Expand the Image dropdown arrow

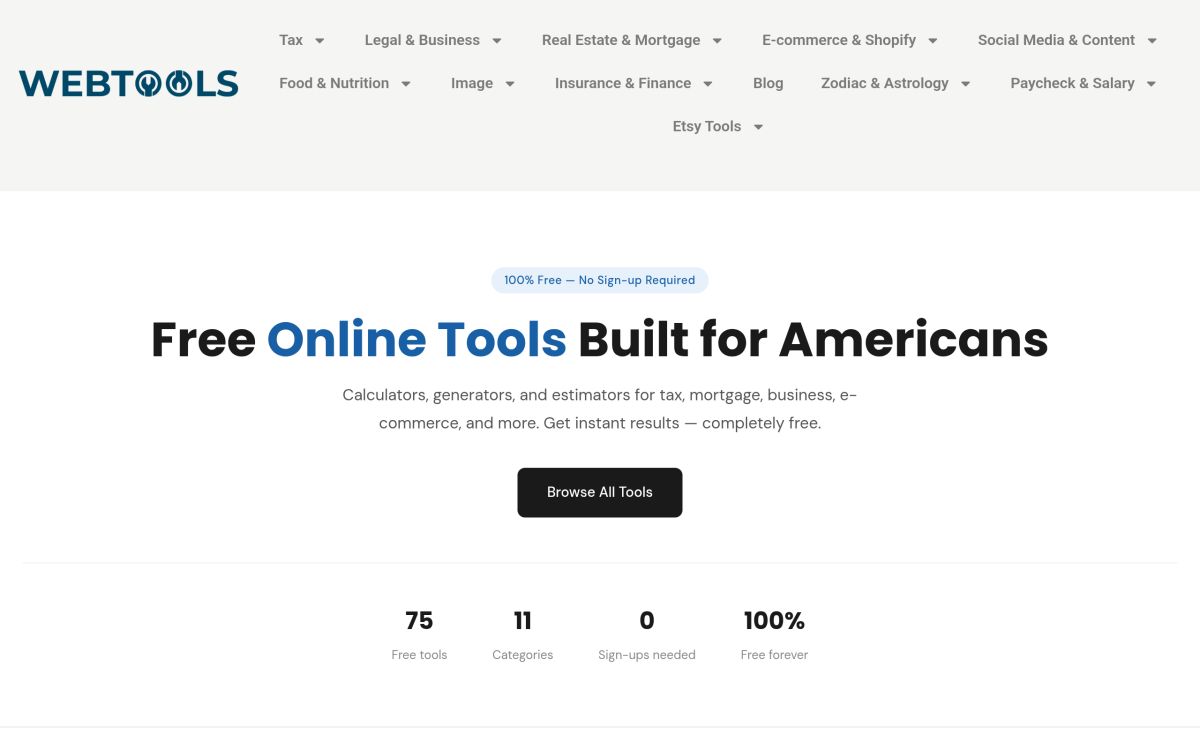tap(510, 84)
